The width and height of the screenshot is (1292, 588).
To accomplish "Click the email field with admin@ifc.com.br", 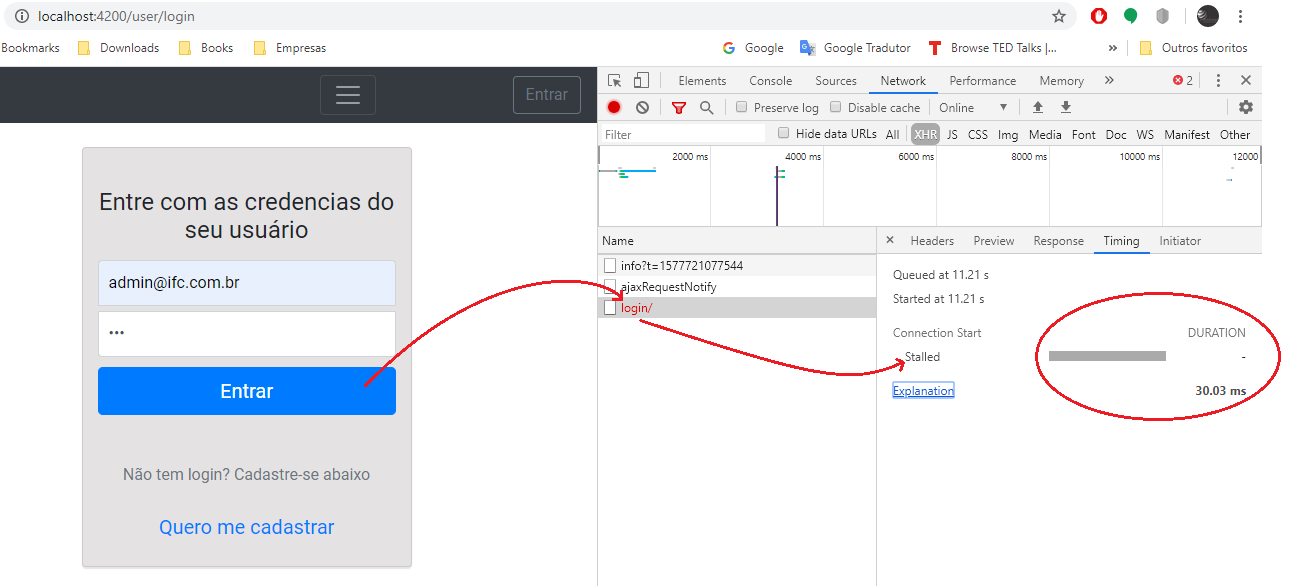I will click(247, 283).
